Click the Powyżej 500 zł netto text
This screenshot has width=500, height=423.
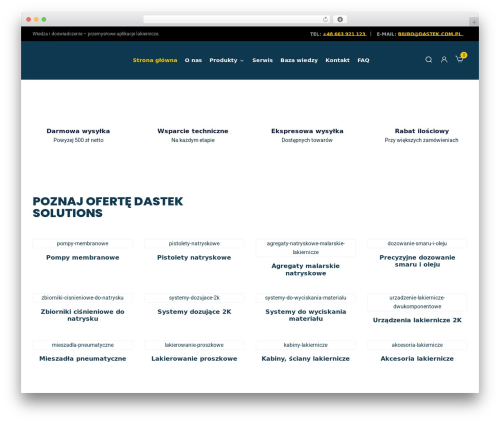point(78,140)
